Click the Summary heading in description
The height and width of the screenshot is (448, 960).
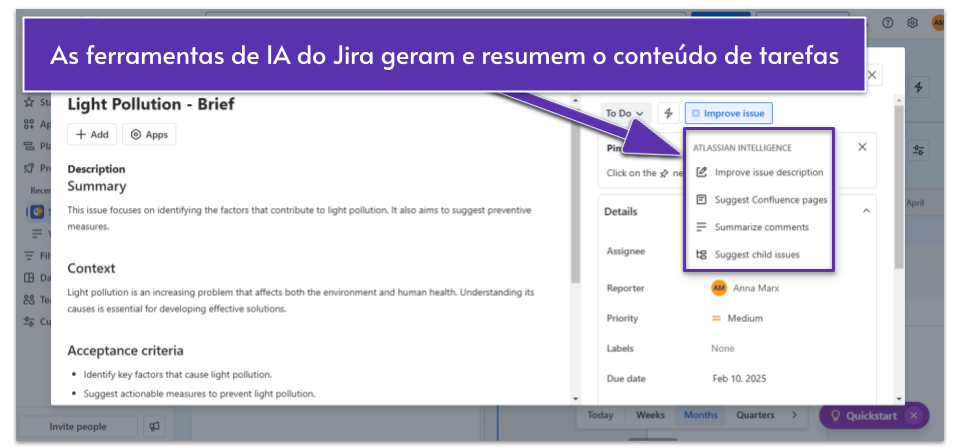pos(97,185)
